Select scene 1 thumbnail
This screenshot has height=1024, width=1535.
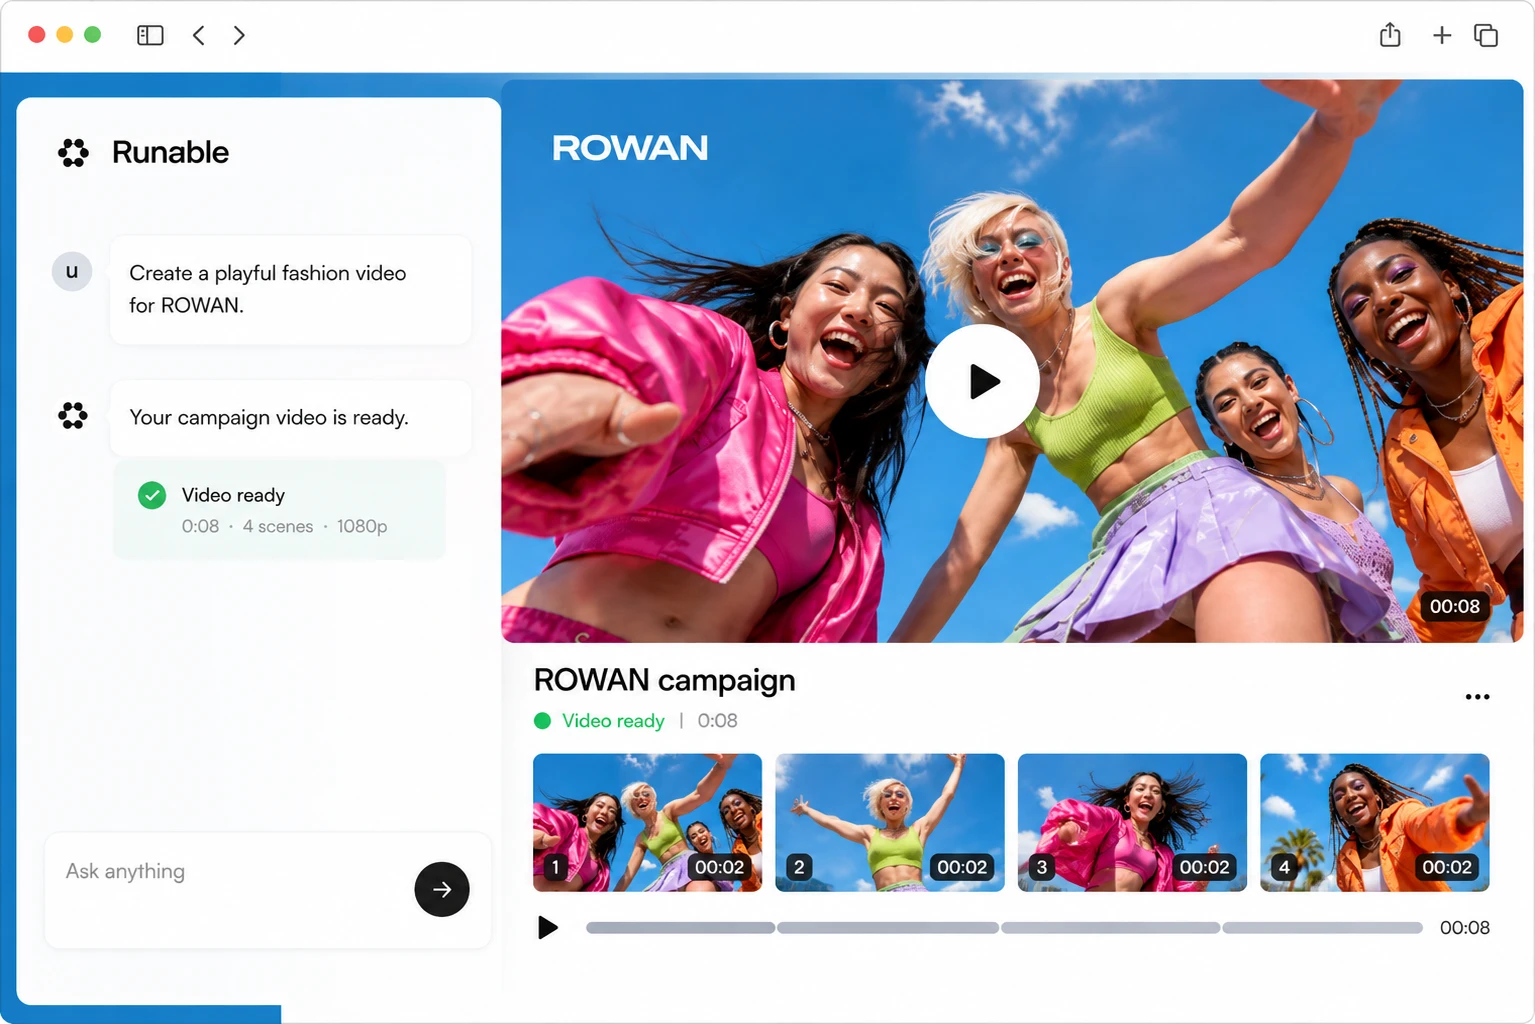[647, 822]
